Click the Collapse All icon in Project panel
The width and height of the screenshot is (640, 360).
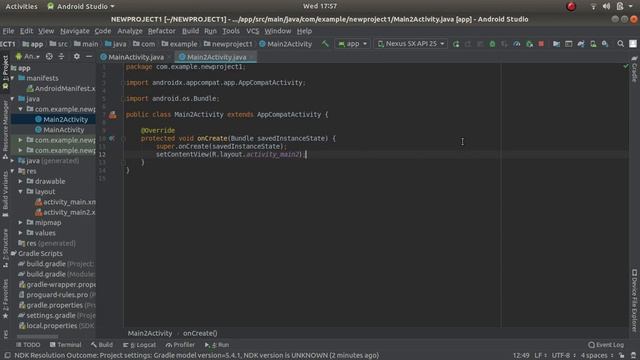tap(61, 57)
